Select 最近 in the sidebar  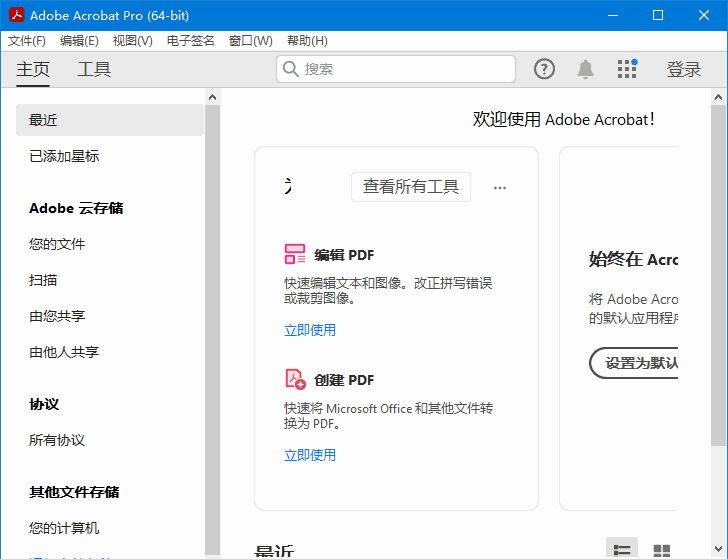point(110,120)
